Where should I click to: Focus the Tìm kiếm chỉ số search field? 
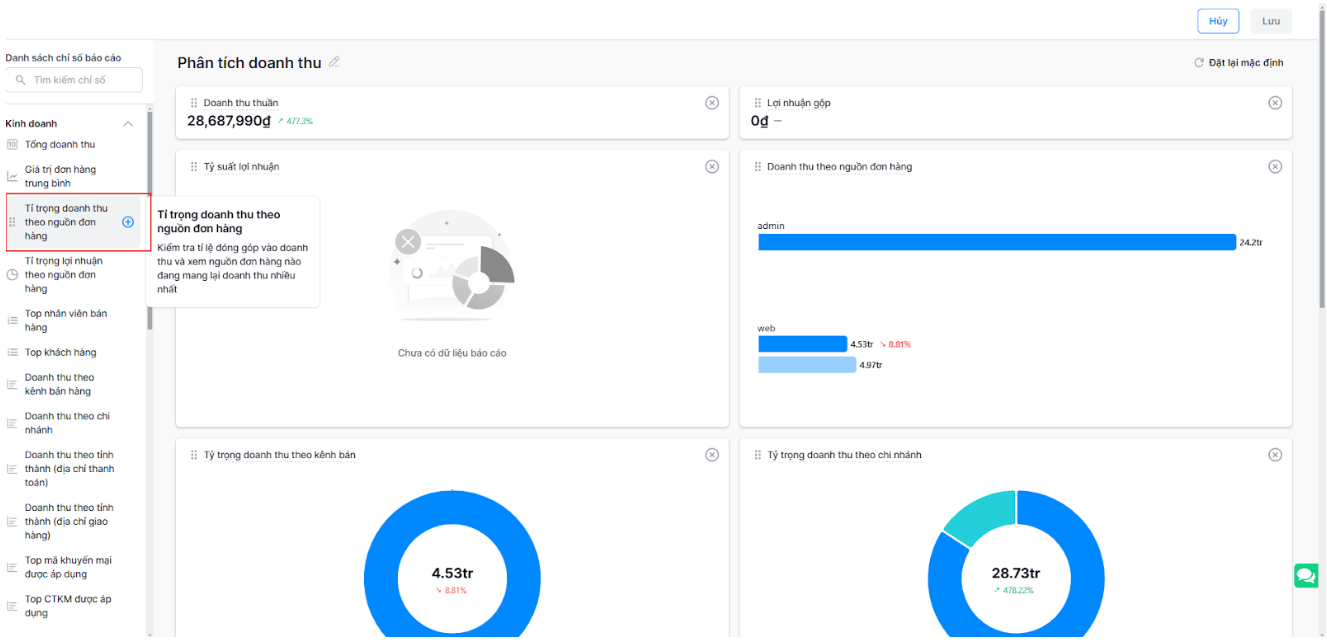[x=74, y=80]
